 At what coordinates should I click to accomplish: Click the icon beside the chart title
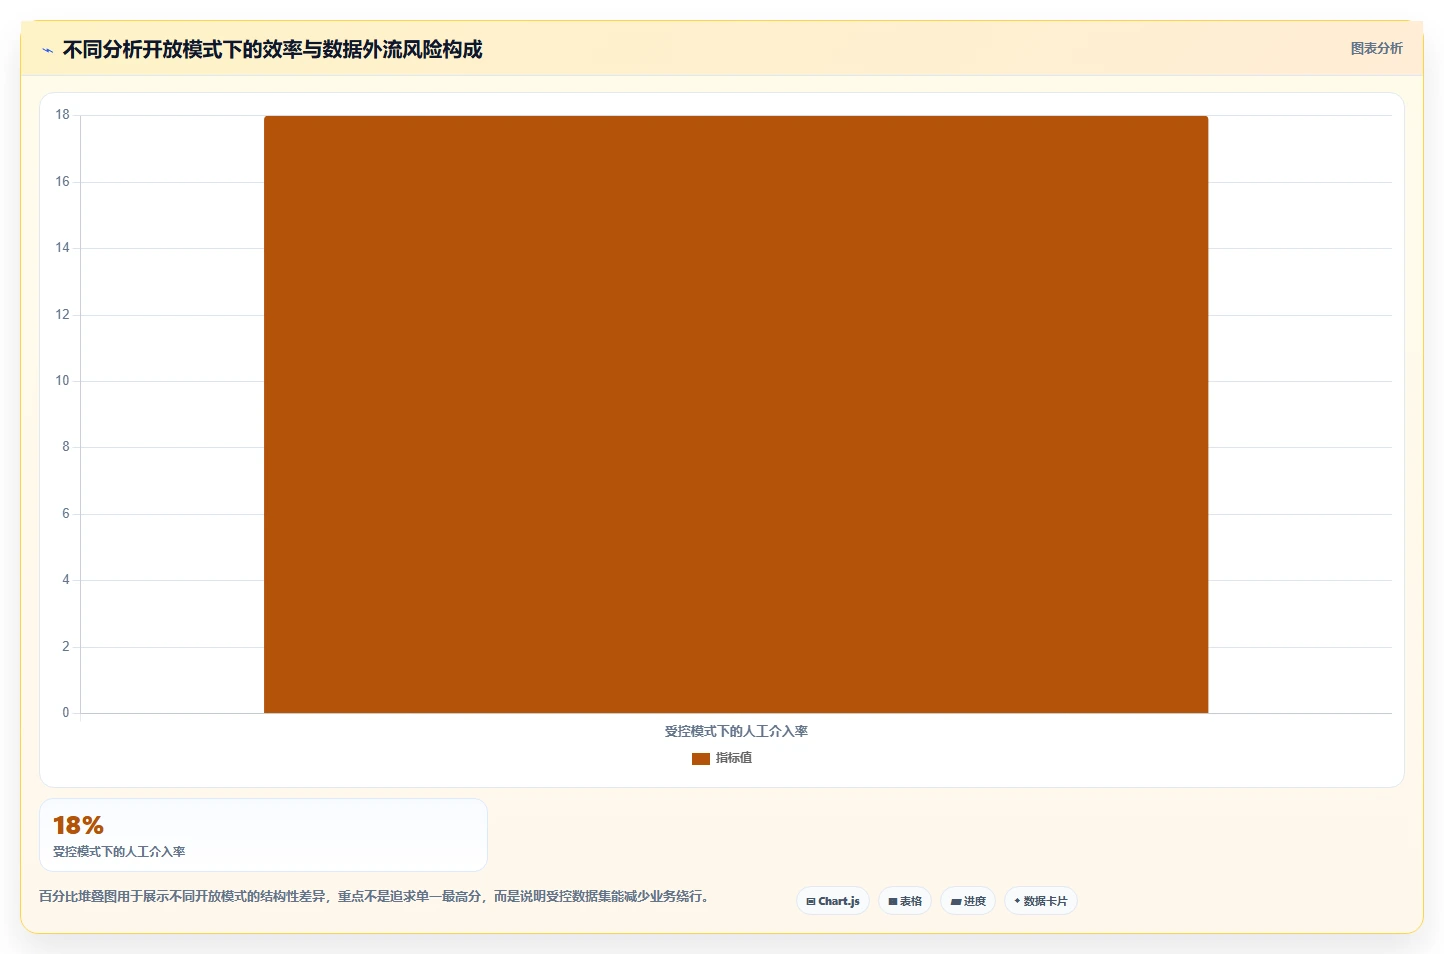[x=47, y=50]
